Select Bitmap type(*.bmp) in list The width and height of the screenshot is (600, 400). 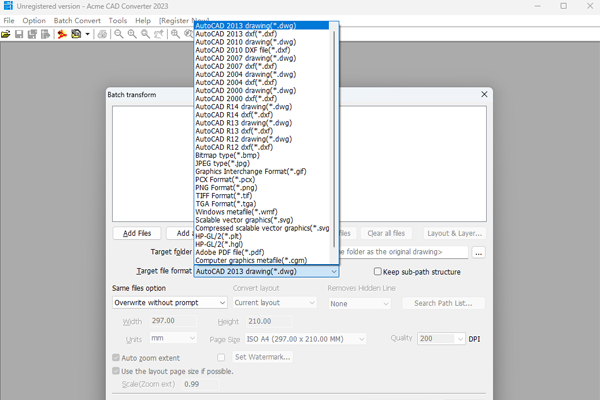[x=262, y=155]
